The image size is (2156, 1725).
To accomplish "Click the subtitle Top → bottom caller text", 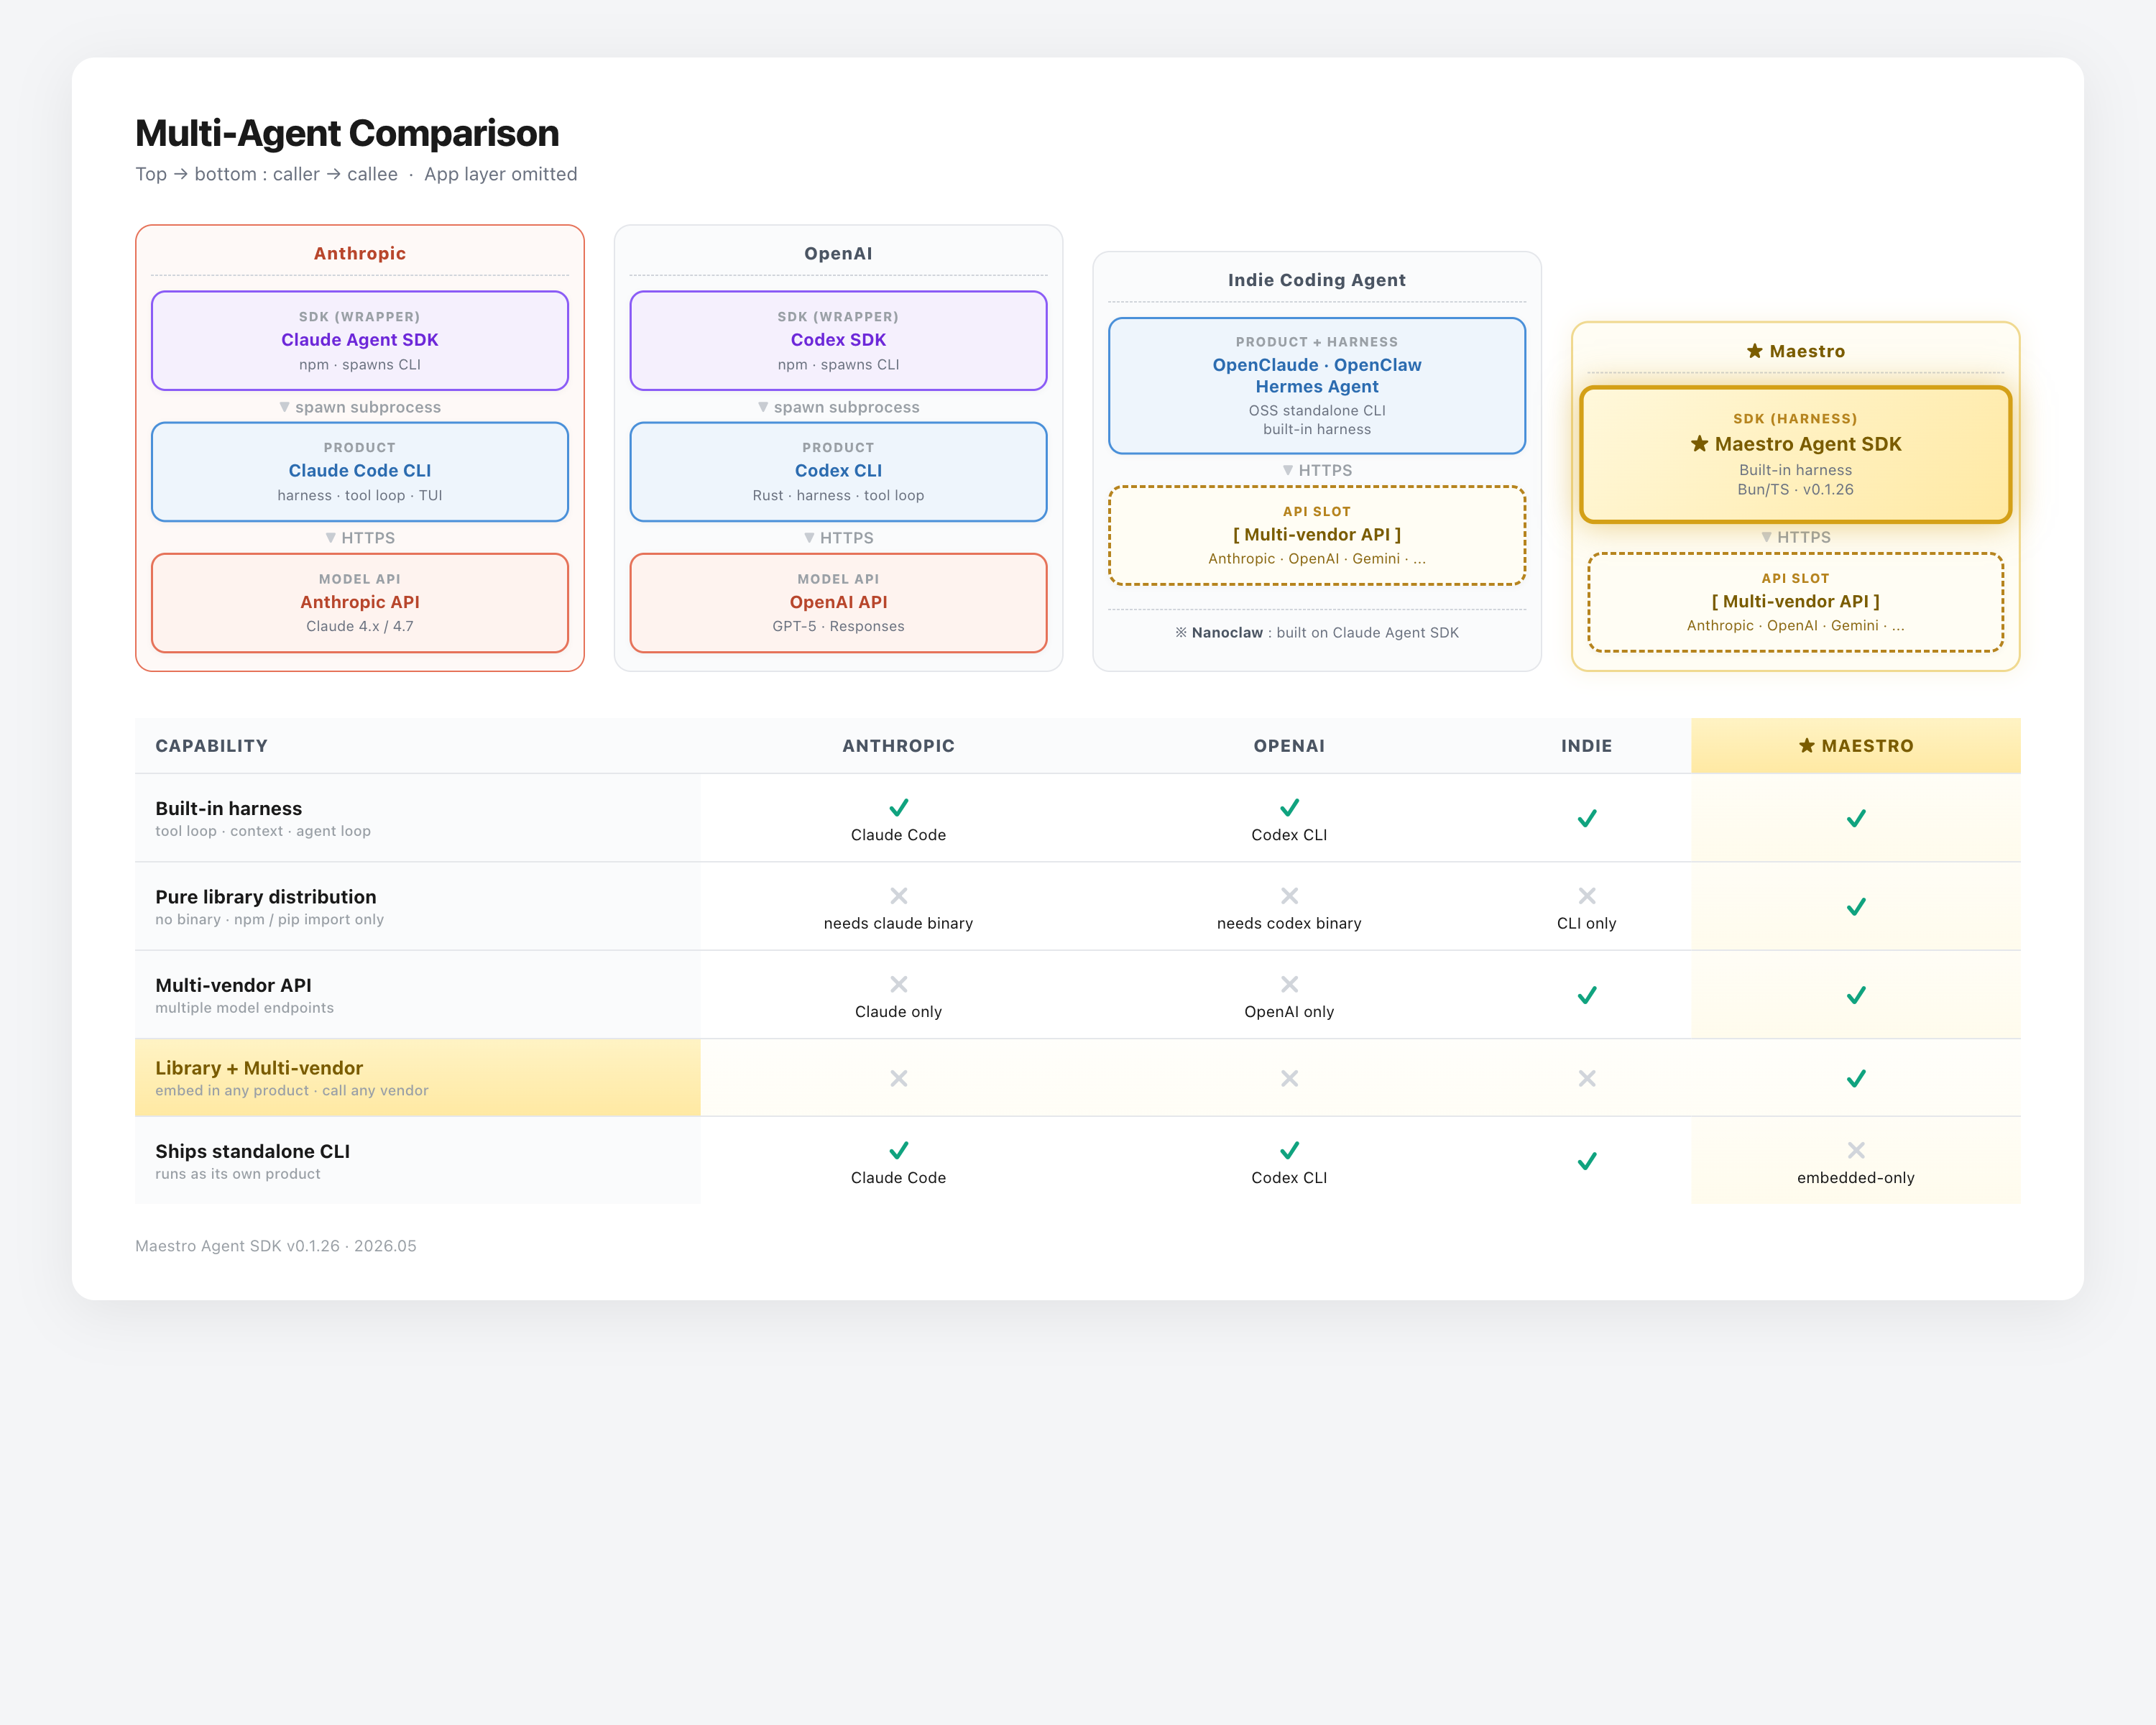I will coord(356,174).
